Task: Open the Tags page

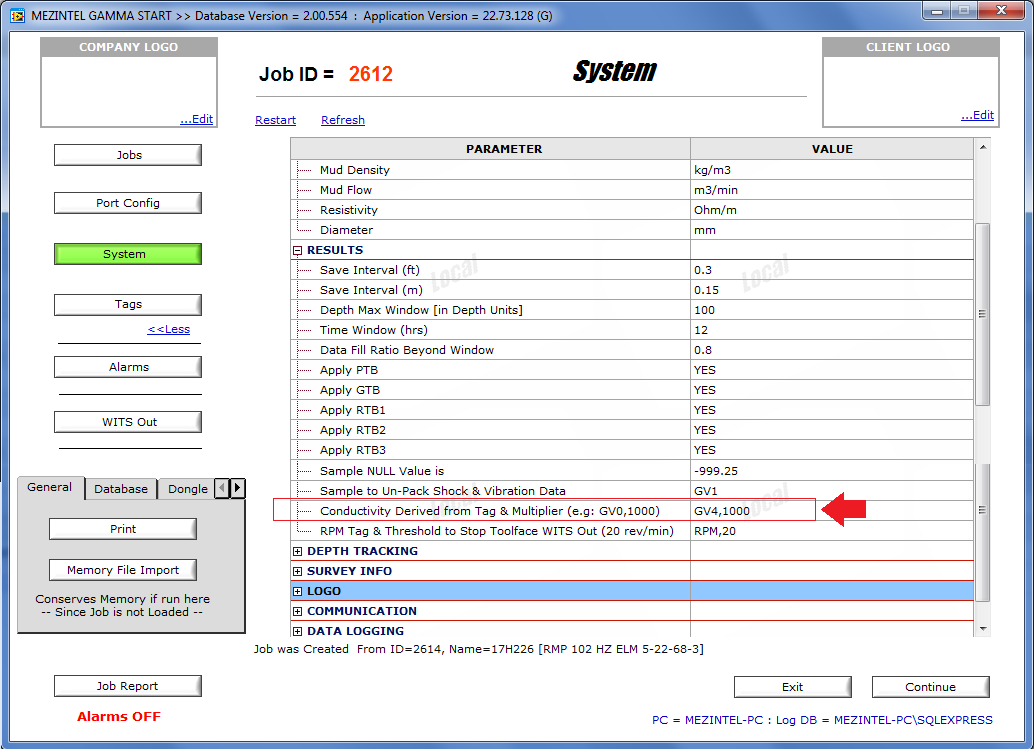Action: point(128,304)
